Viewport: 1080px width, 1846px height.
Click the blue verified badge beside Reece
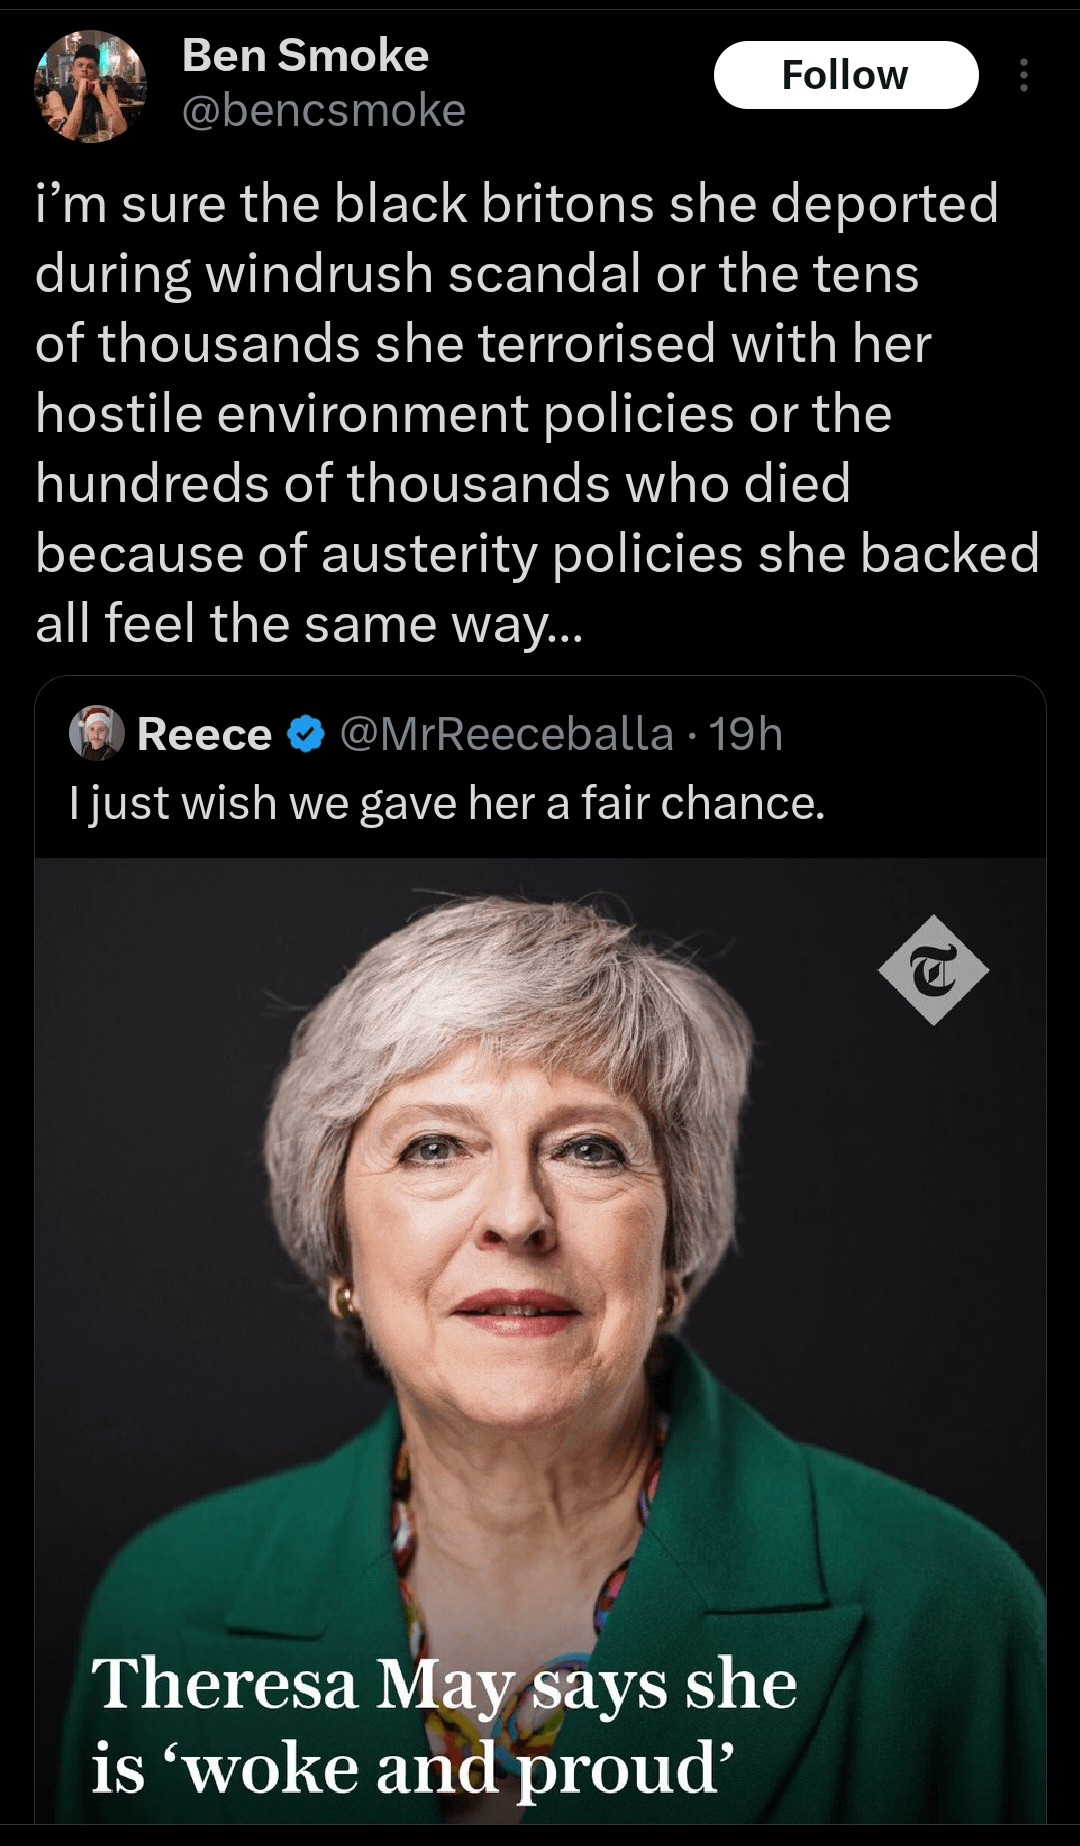click(x=306, y=734)
